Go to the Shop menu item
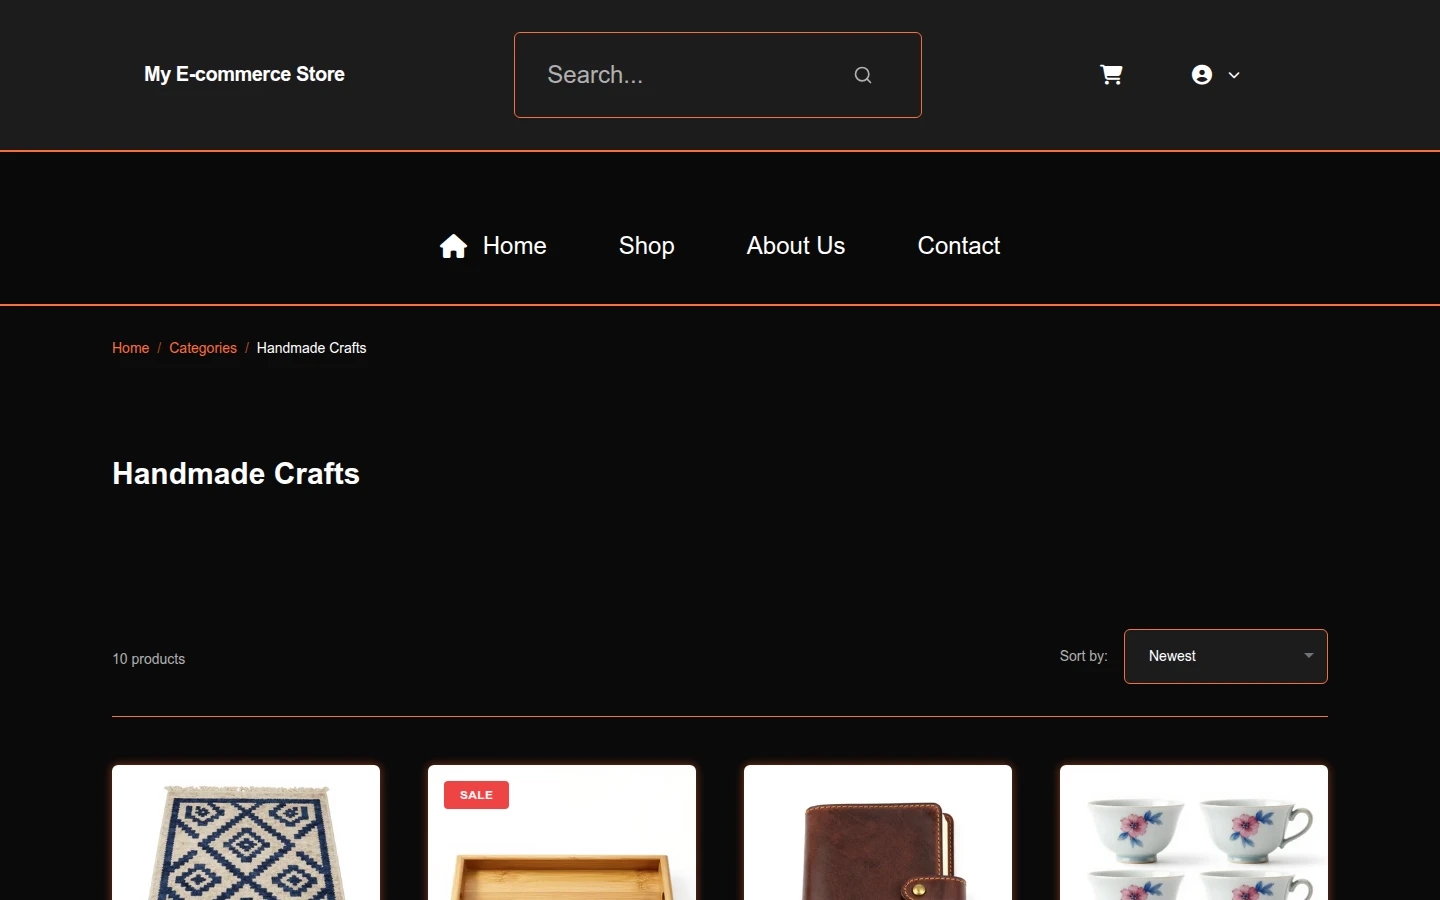Screen dimensions: 1440x900 pos(646,246)
